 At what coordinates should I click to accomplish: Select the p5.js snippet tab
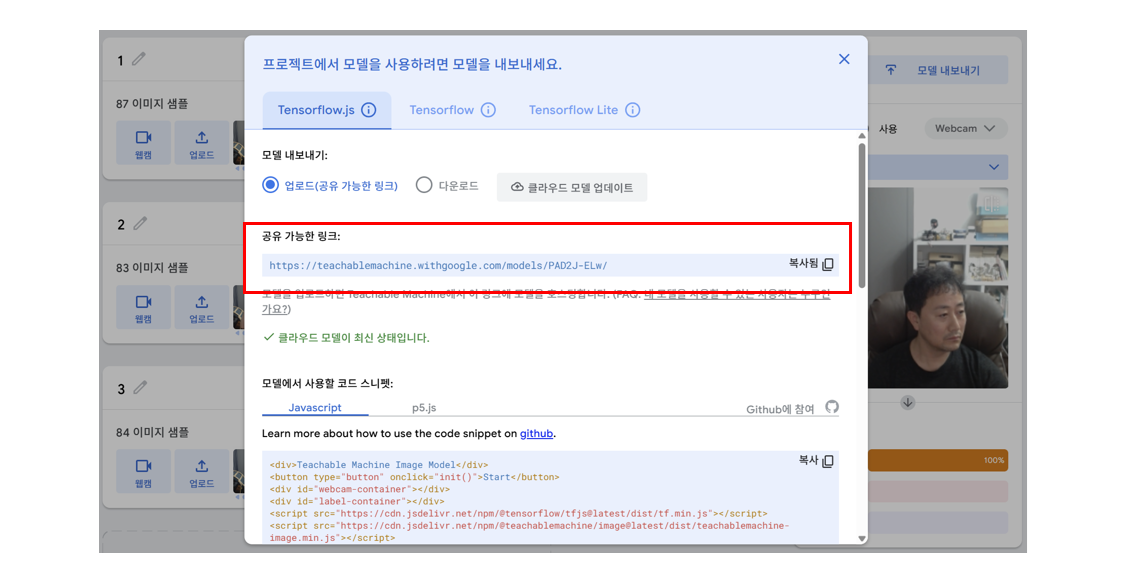[x=424, y=407]
